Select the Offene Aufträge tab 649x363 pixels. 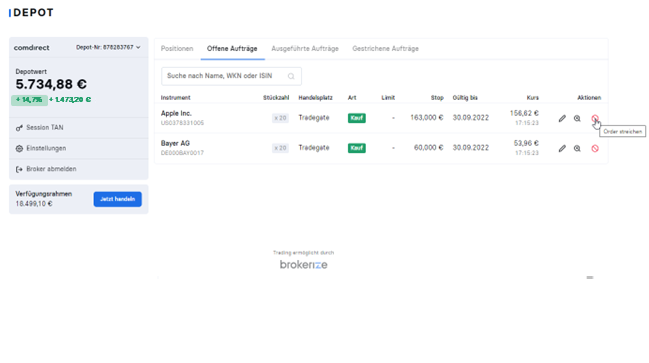click(232, 48)
